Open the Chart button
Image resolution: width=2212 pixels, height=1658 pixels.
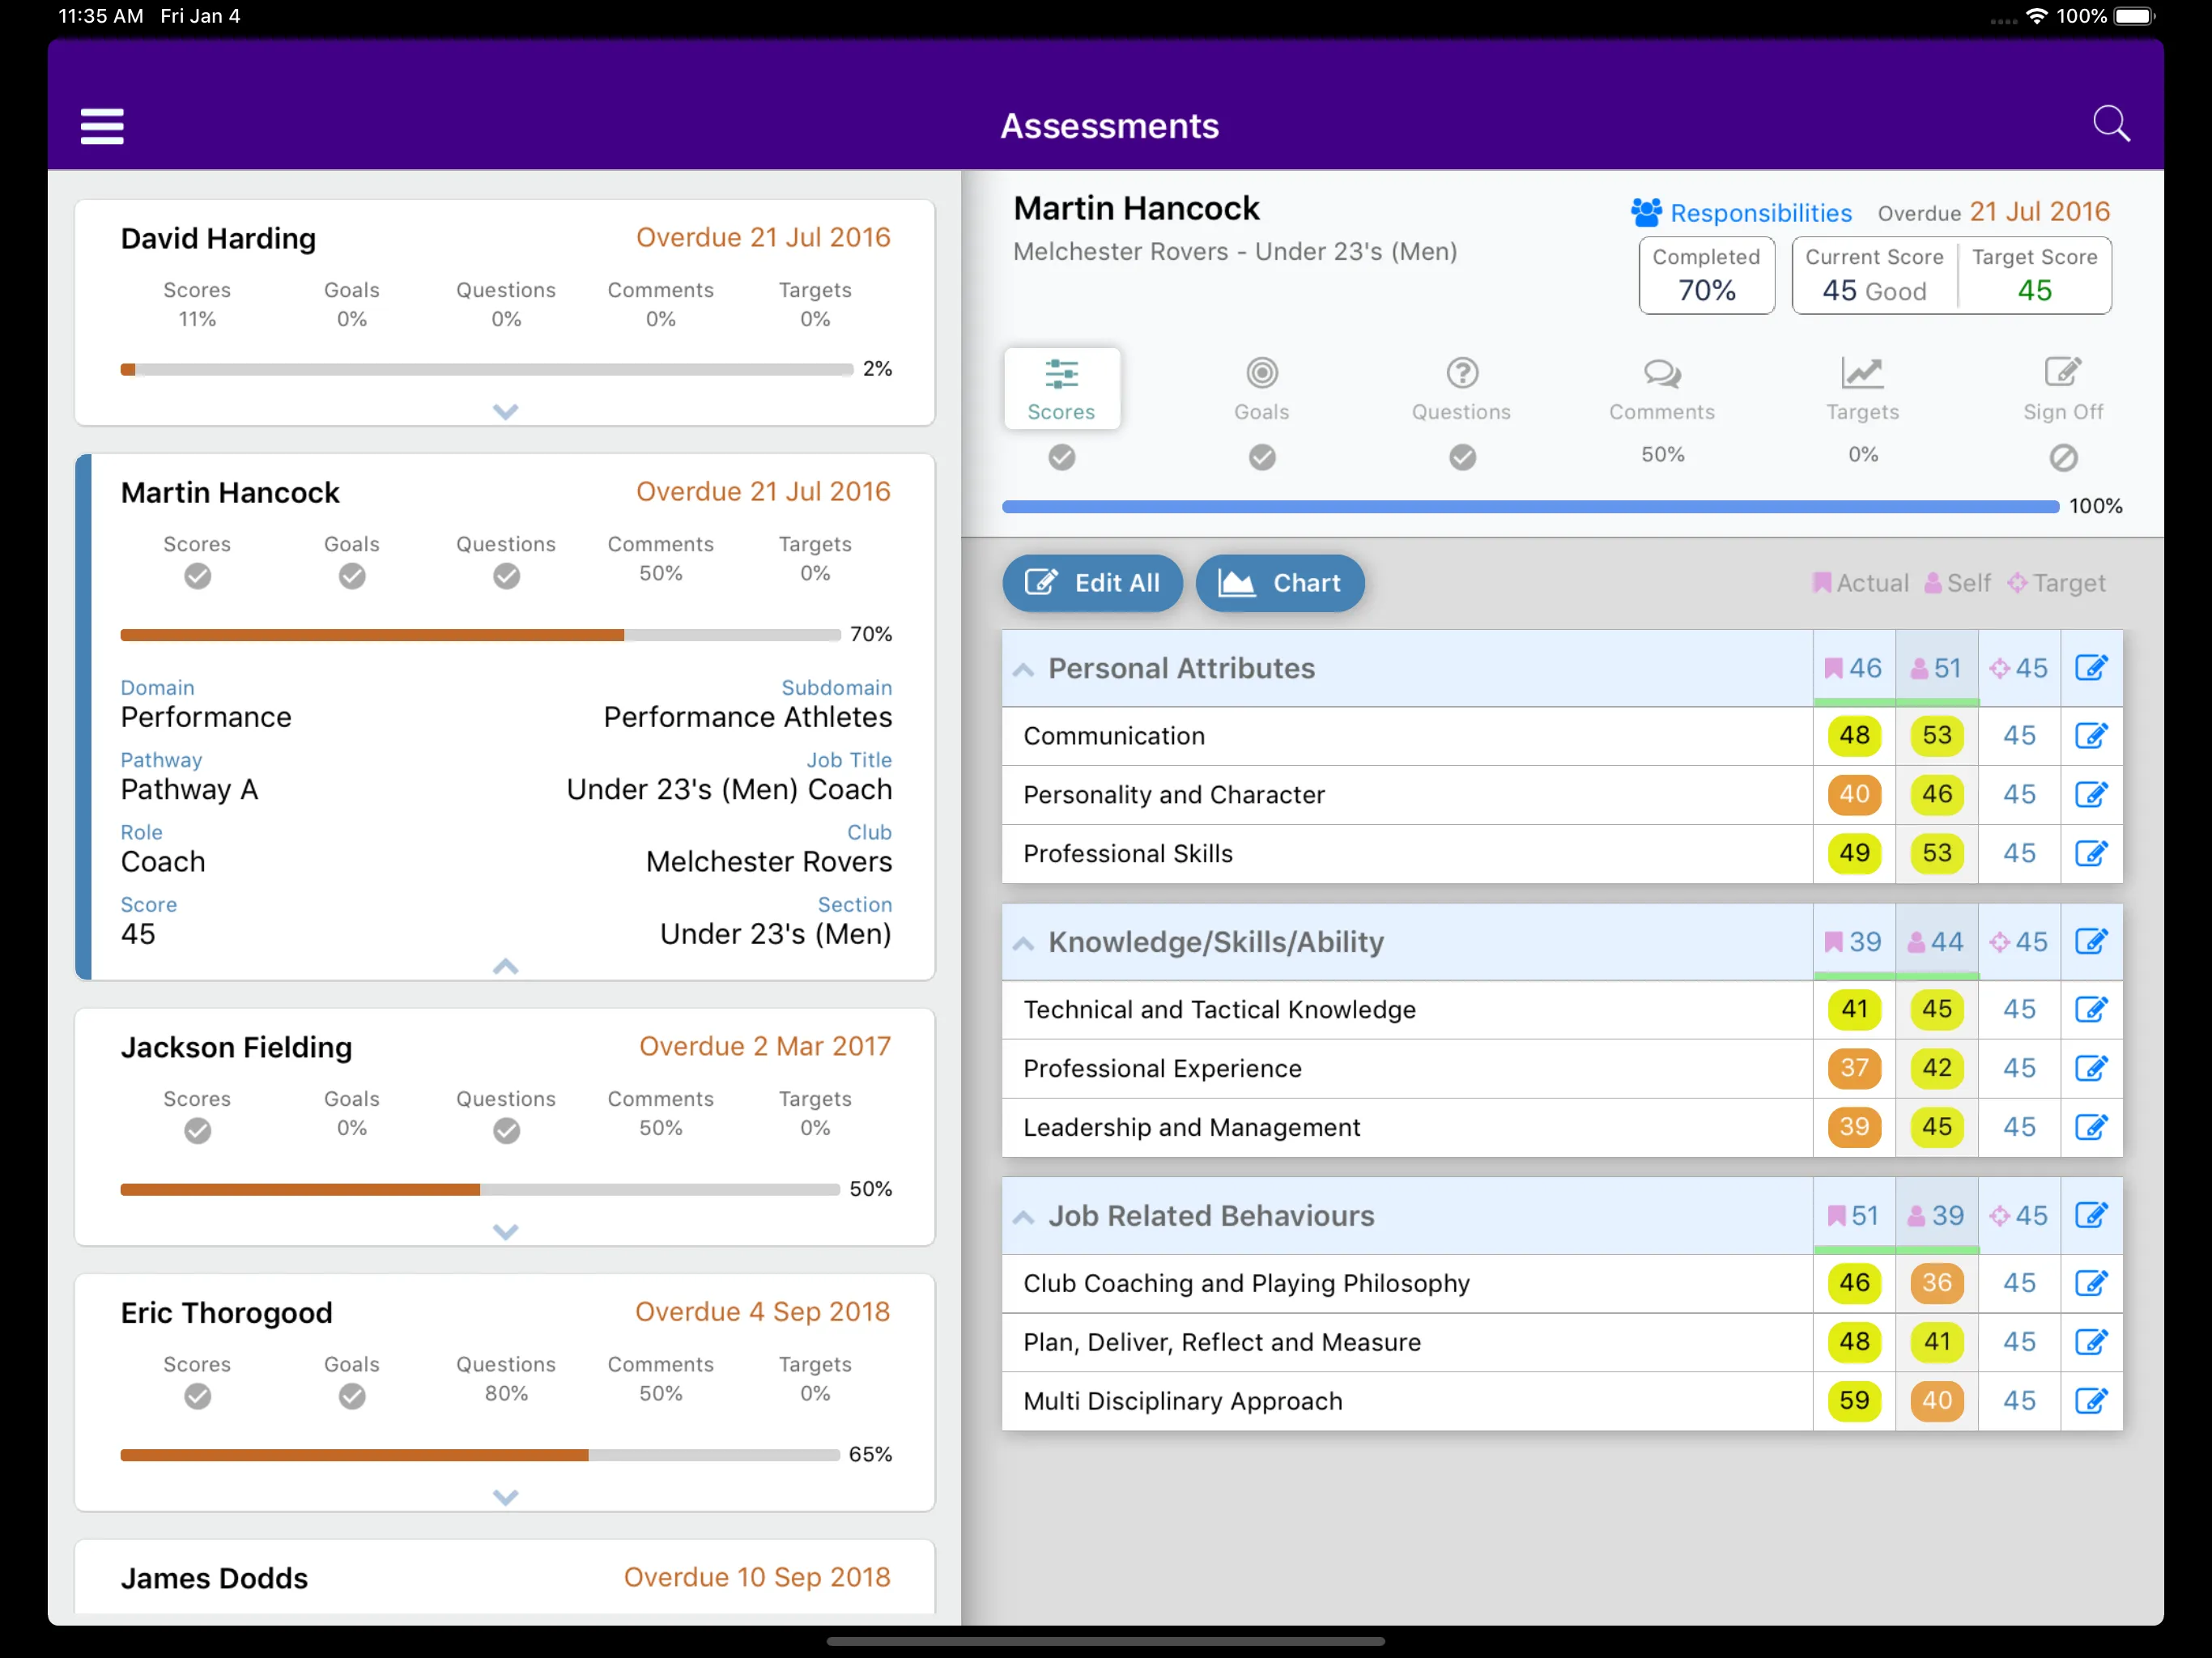1280,583
